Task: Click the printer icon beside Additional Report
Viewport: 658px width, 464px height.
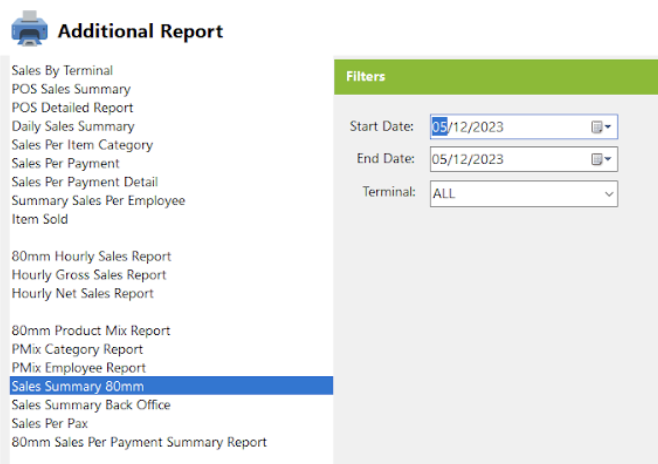Action: [x=29, y=29]
